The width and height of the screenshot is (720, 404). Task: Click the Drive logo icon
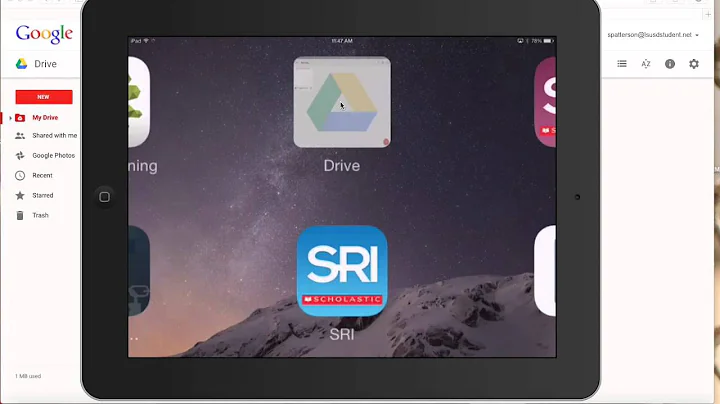pos(21,64)
